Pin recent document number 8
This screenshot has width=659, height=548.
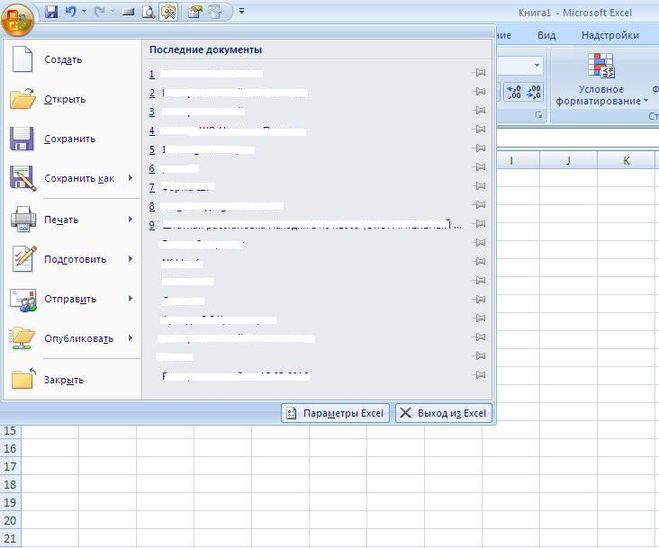click(479, 205)
